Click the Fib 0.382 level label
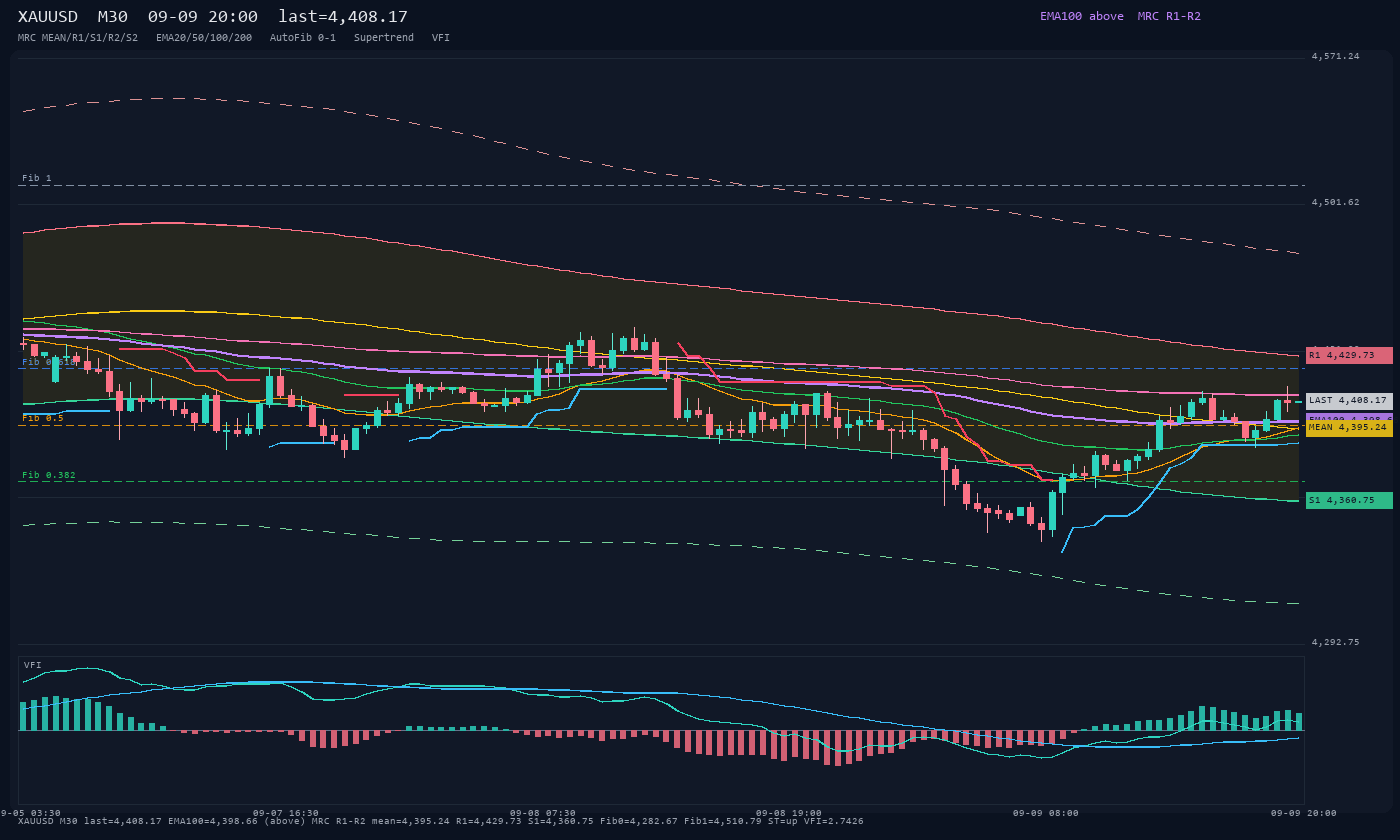 click(49, 475)
